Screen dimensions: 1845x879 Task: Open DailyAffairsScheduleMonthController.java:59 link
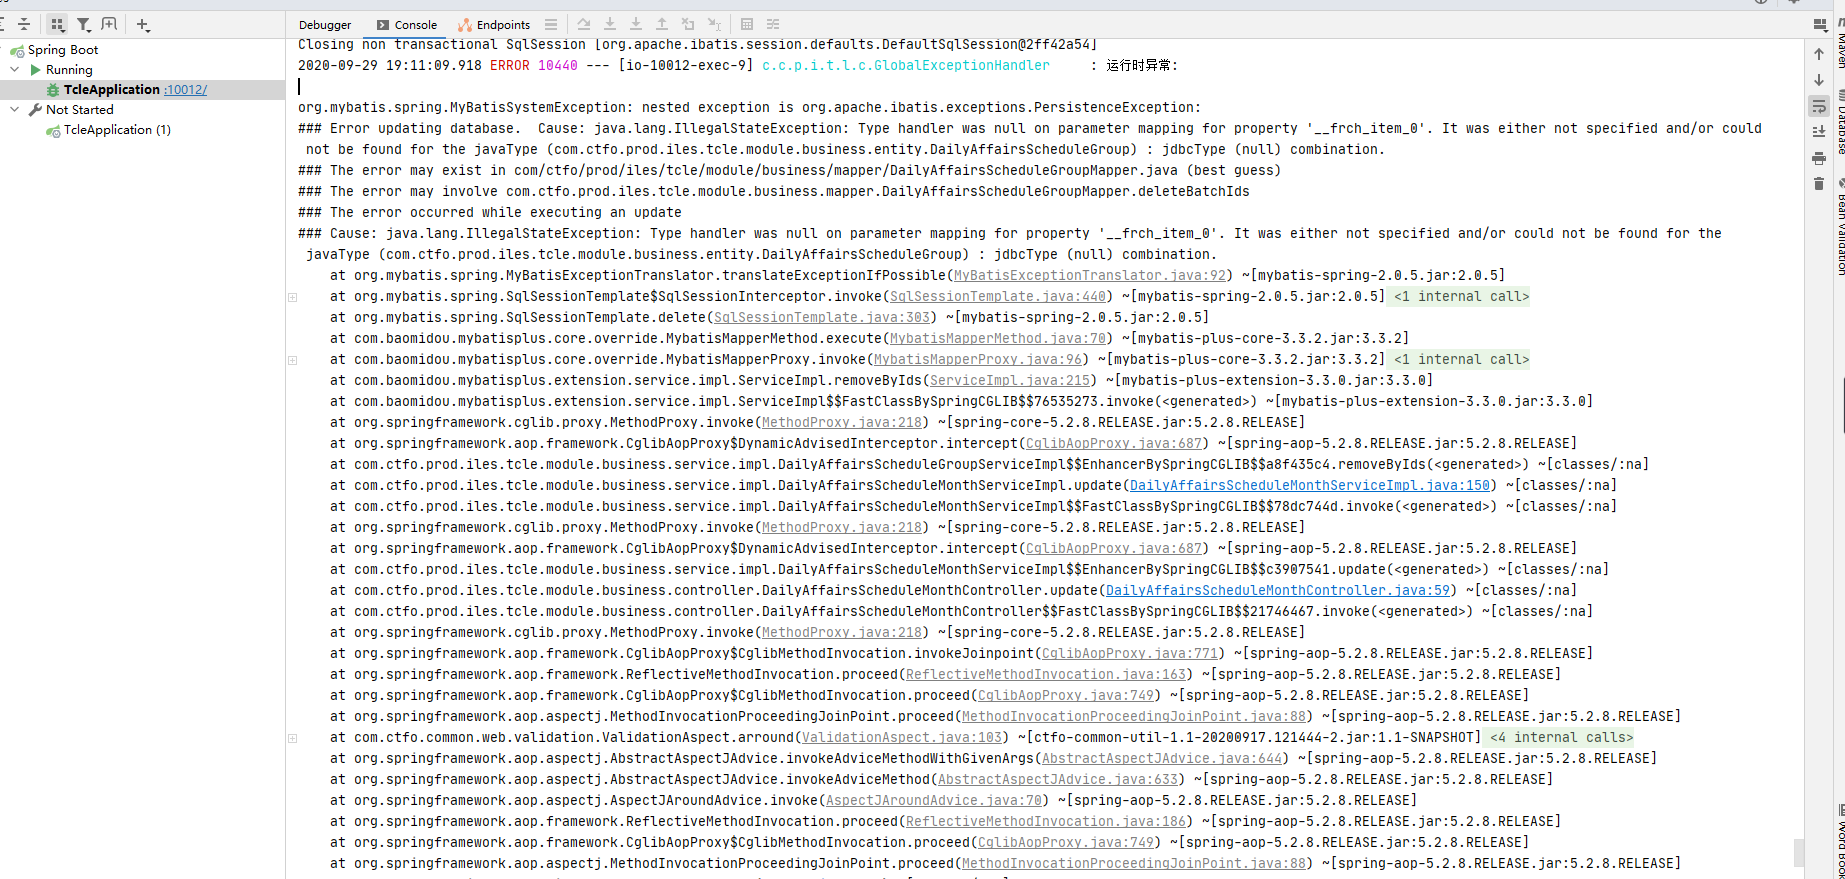(1277, 591)
